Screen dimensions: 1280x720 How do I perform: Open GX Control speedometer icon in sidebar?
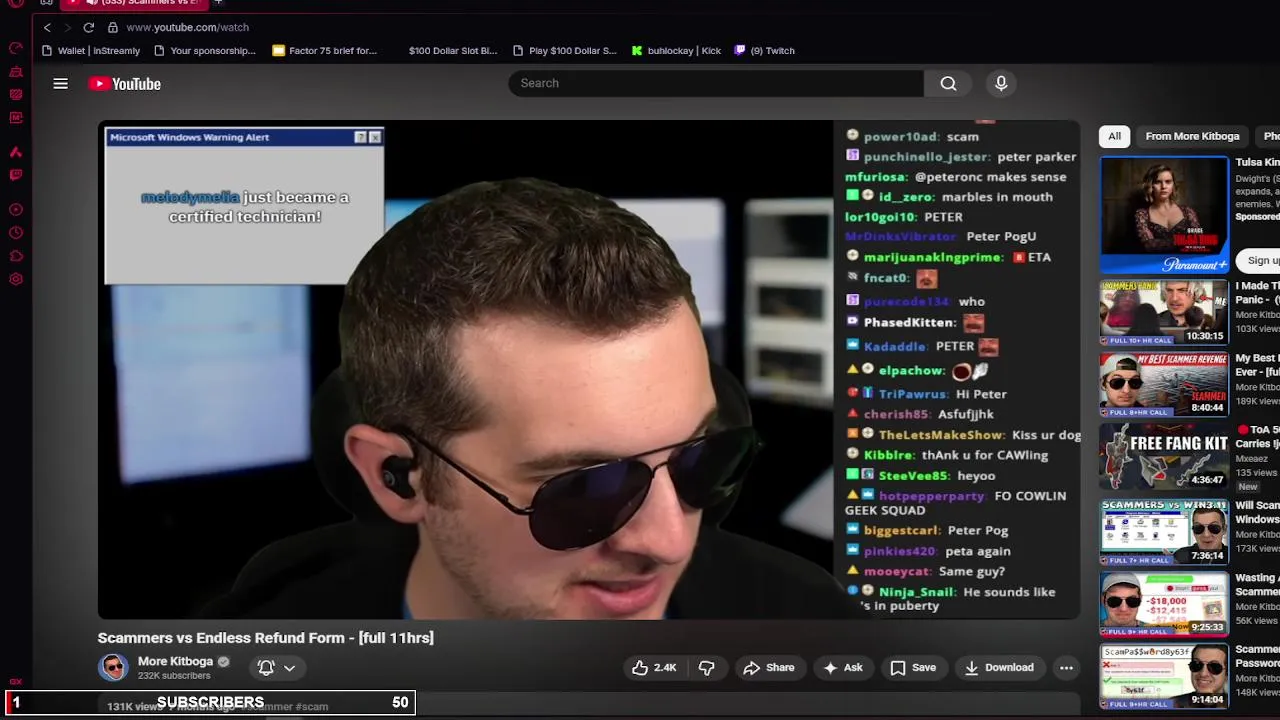(x=16, y=48)
